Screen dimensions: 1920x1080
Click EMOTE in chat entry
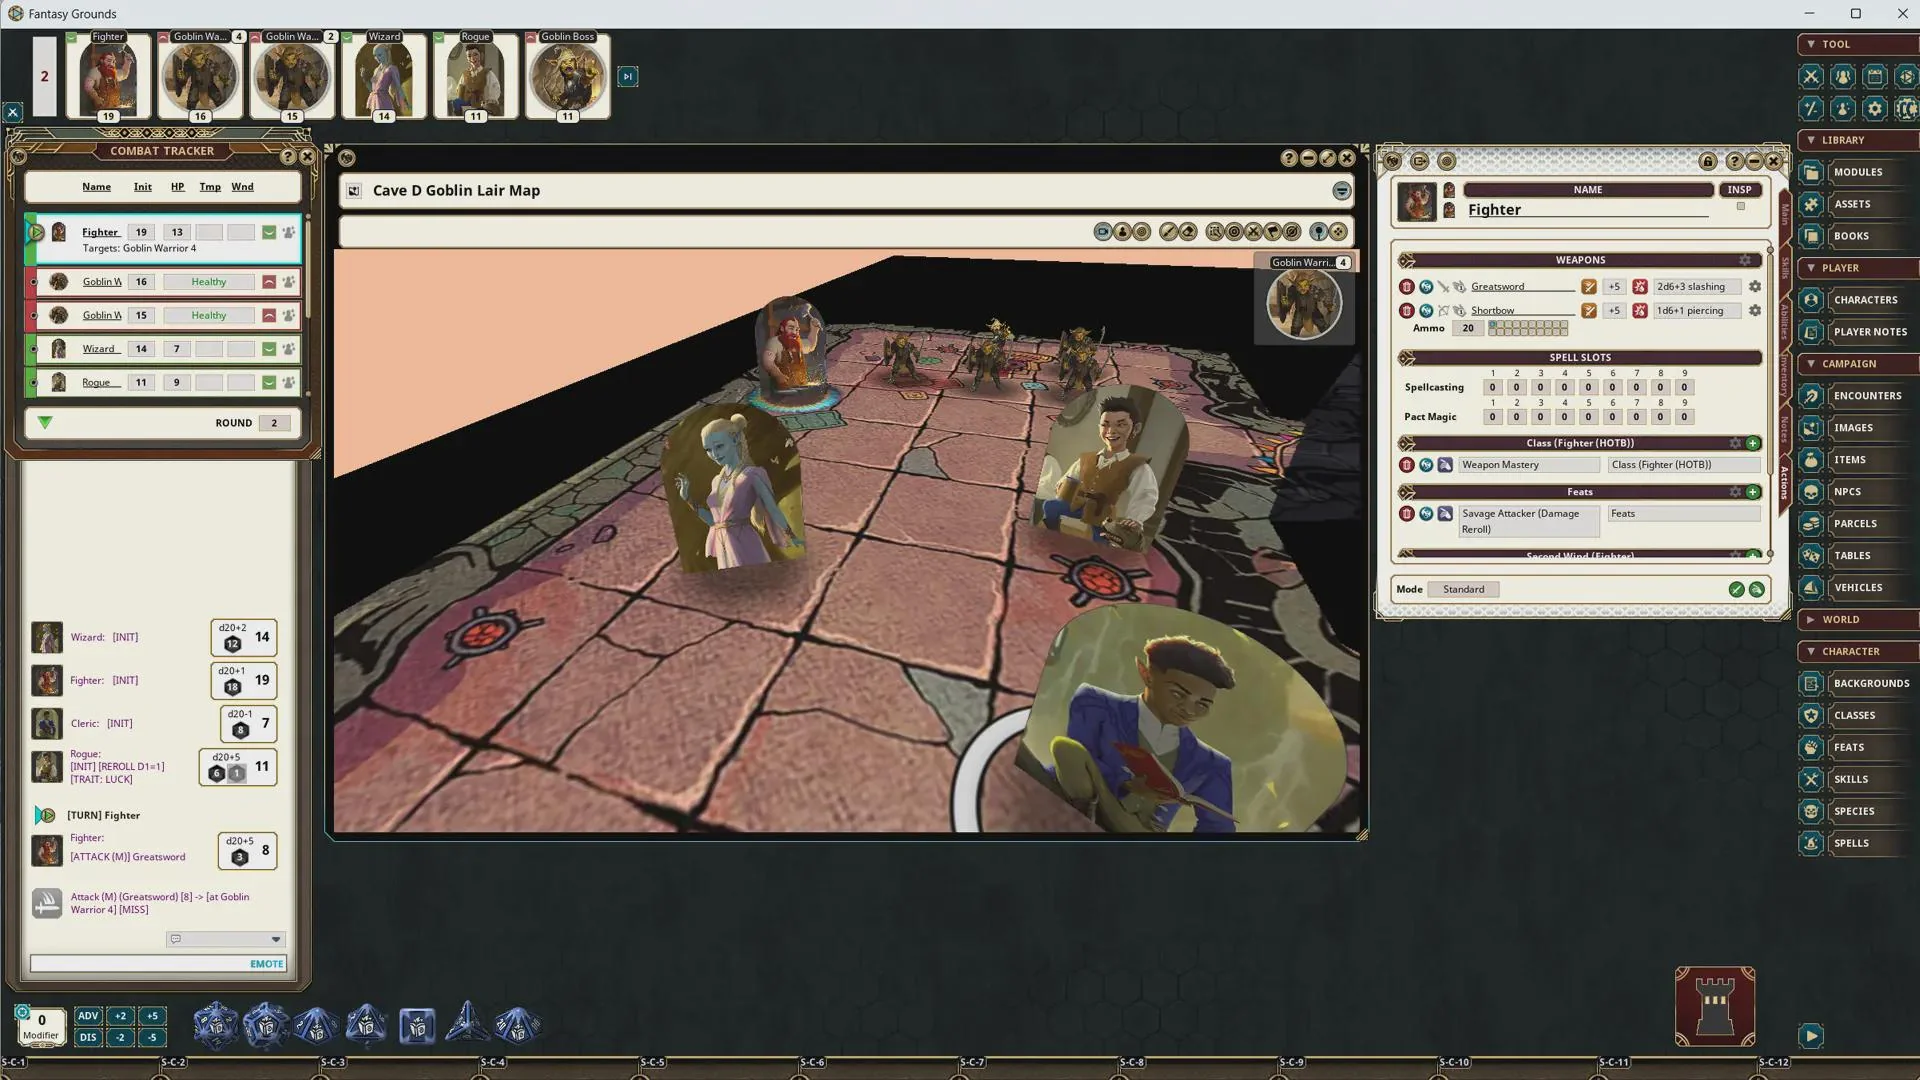pyautogui.click(x=266, y=965)
